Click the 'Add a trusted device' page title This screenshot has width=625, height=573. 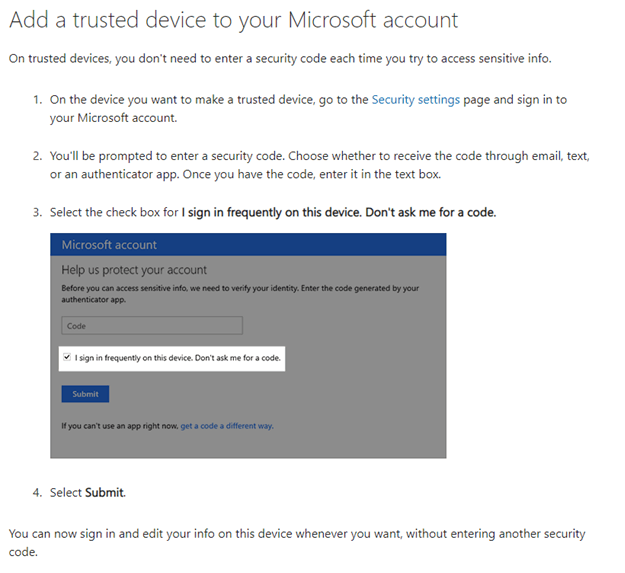pyautogui.click(x=234, y=20)
